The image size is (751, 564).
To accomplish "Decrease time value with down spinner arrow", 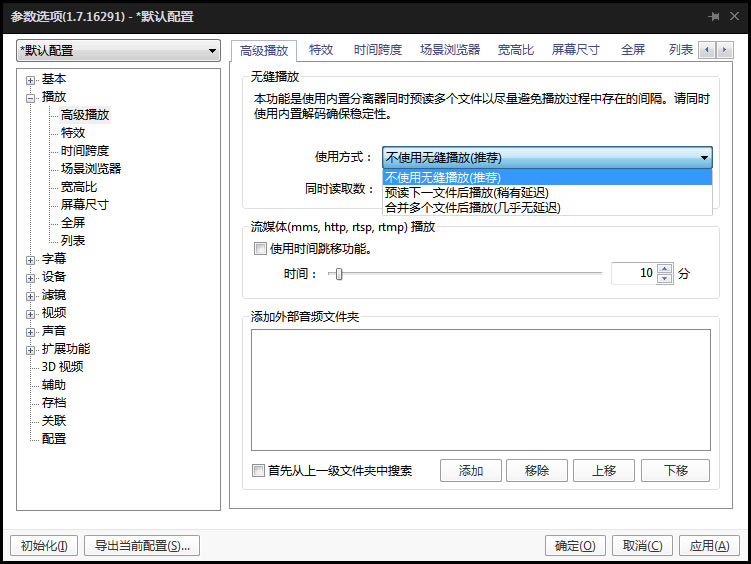I will [665, 279].
